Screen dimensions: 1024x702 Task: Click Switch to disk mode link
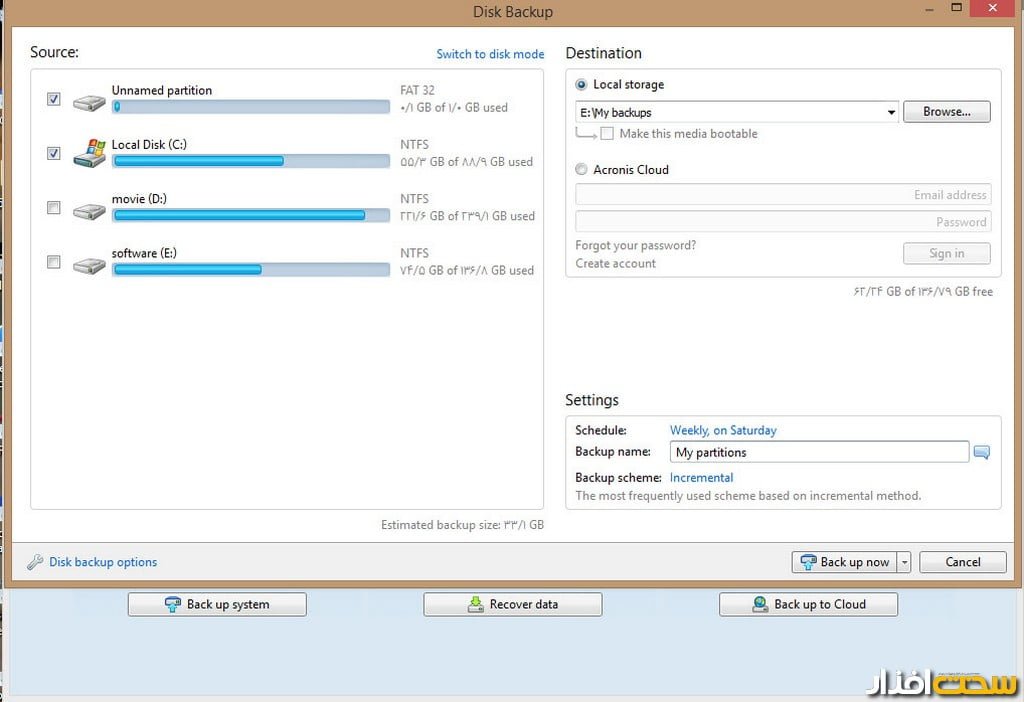[x=490, y=54]
